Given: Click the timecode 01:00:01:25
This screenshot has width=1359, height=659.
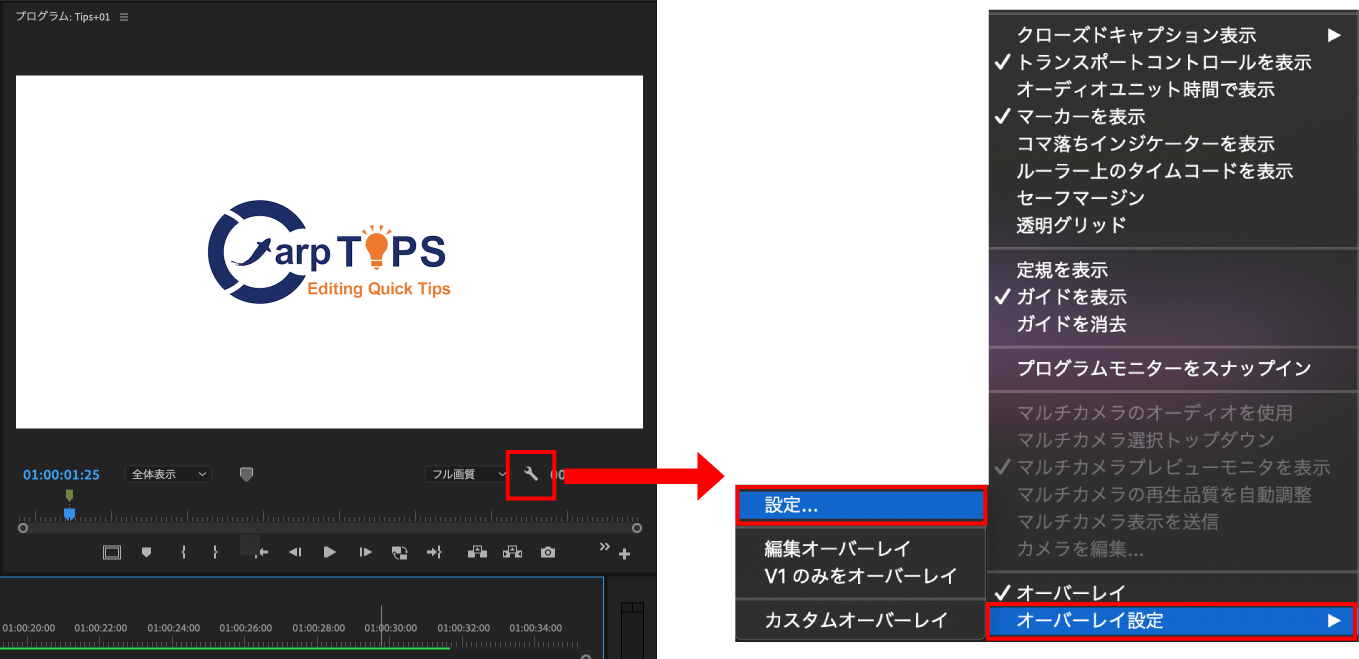Looking at the screenshot, I should pos(61,474).
